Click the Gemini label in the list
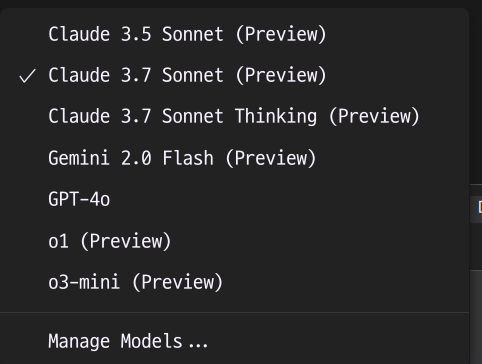The height and width of the screenshot is (364, 482). coord(79,158)
